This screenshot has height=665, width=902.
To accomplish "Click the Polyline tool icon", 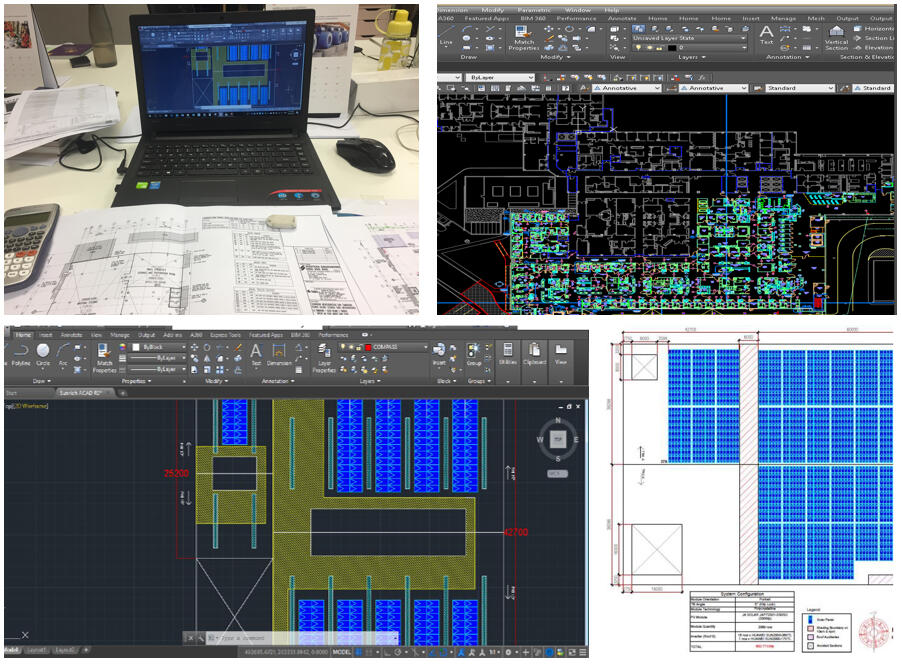I will pyautogui.click(x=21, y=353).
